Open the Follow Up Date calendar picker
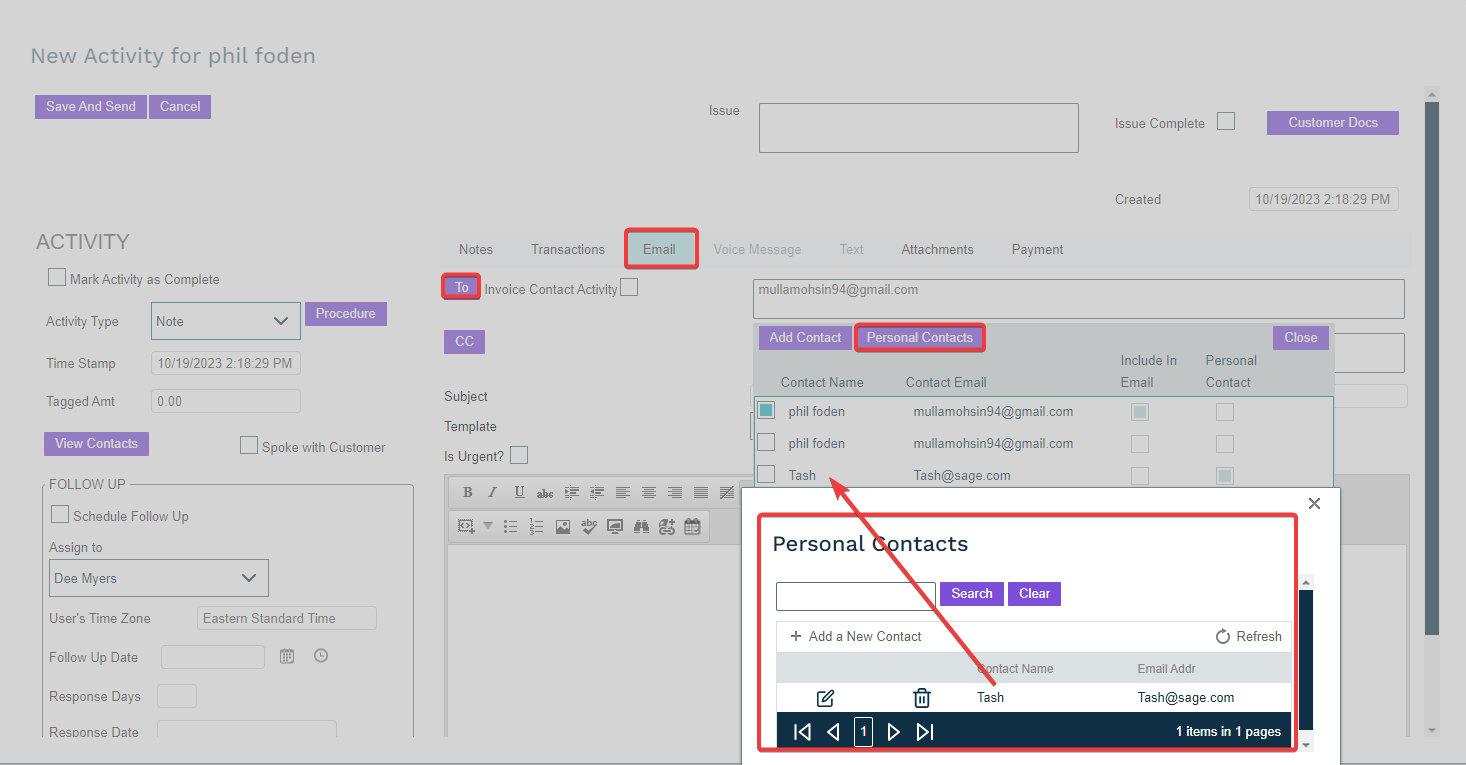This screenshot has width=1466, height=765. [x=287, y=657]
